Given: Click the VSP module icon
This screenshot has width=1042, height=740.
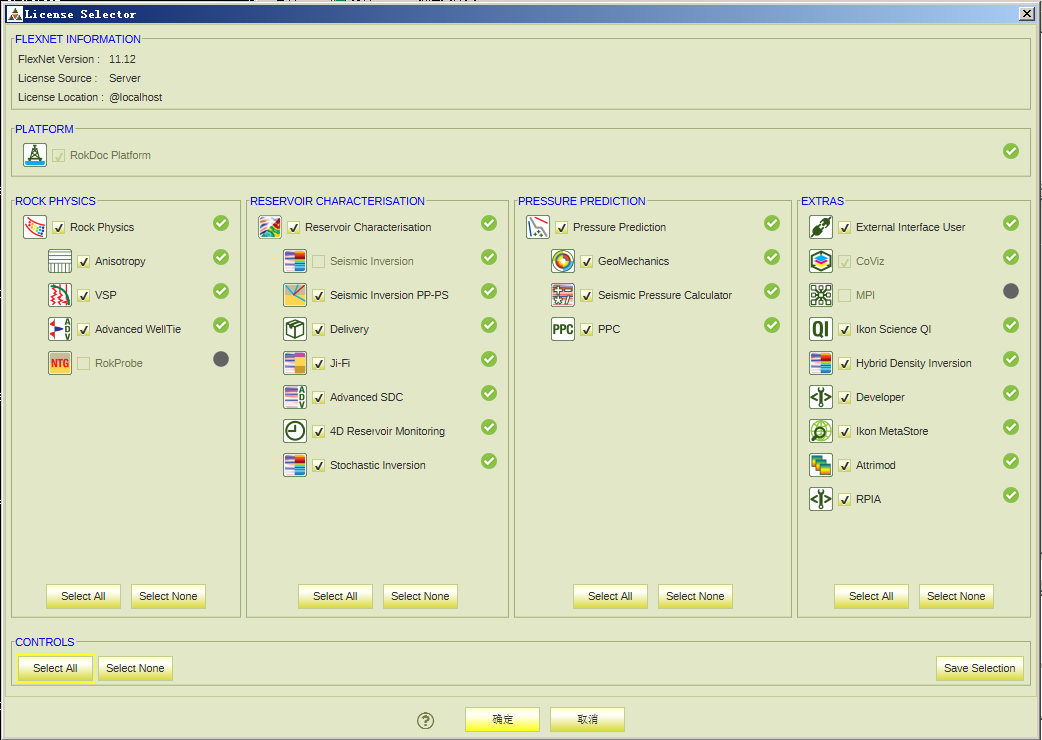Looking at the screenshot, I should (60, 295).
